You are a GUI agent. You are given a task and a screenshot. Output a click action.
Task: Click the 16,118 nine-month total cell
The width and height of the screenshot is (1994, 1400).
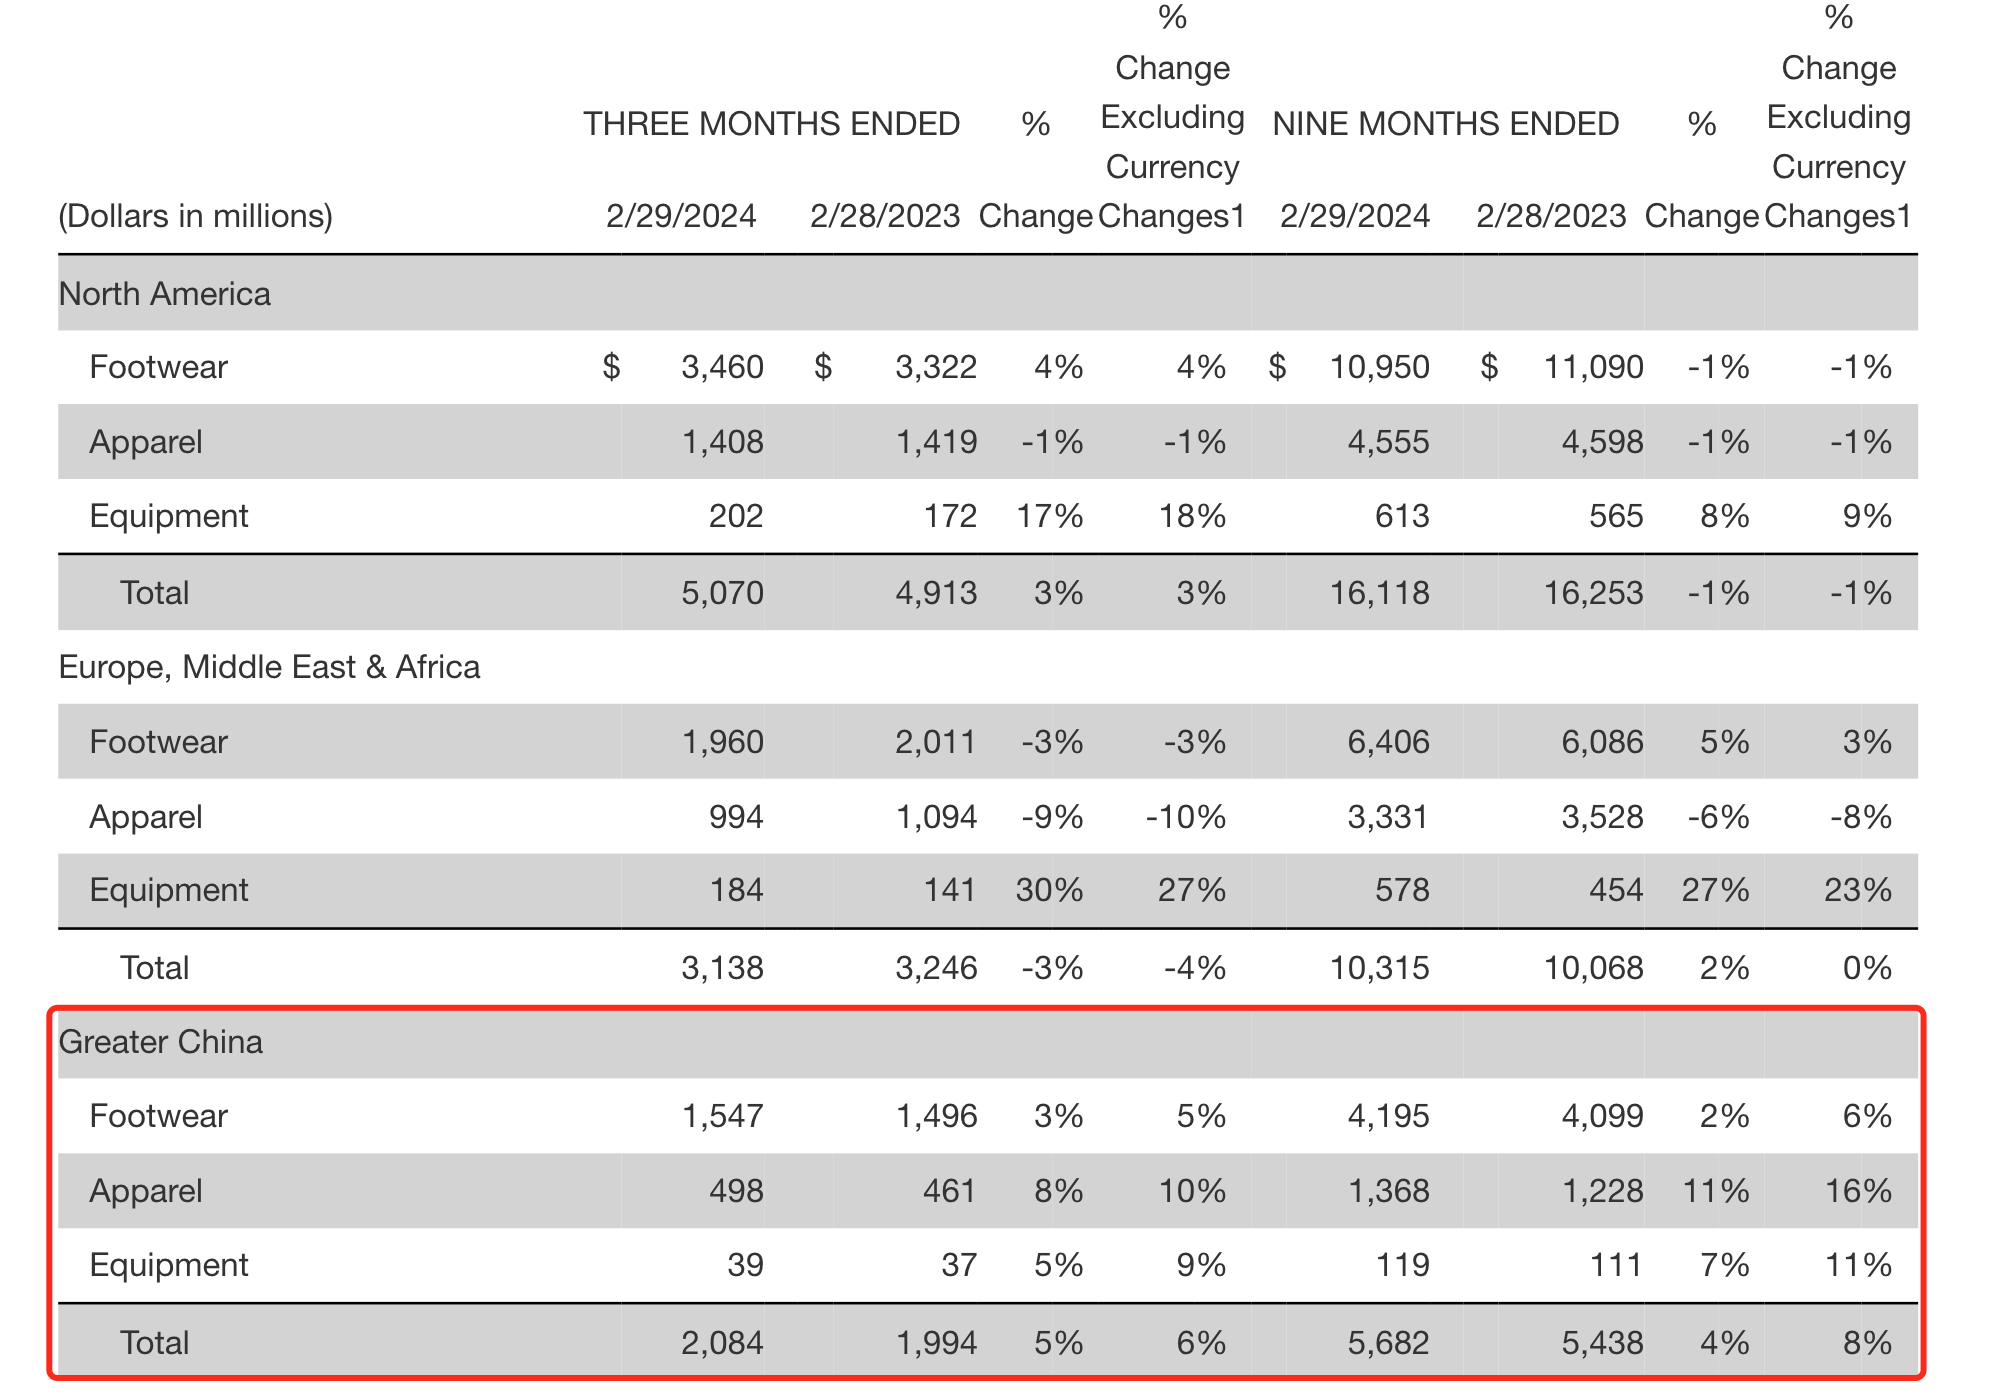pyautogui.click(x=1379, y=593)
